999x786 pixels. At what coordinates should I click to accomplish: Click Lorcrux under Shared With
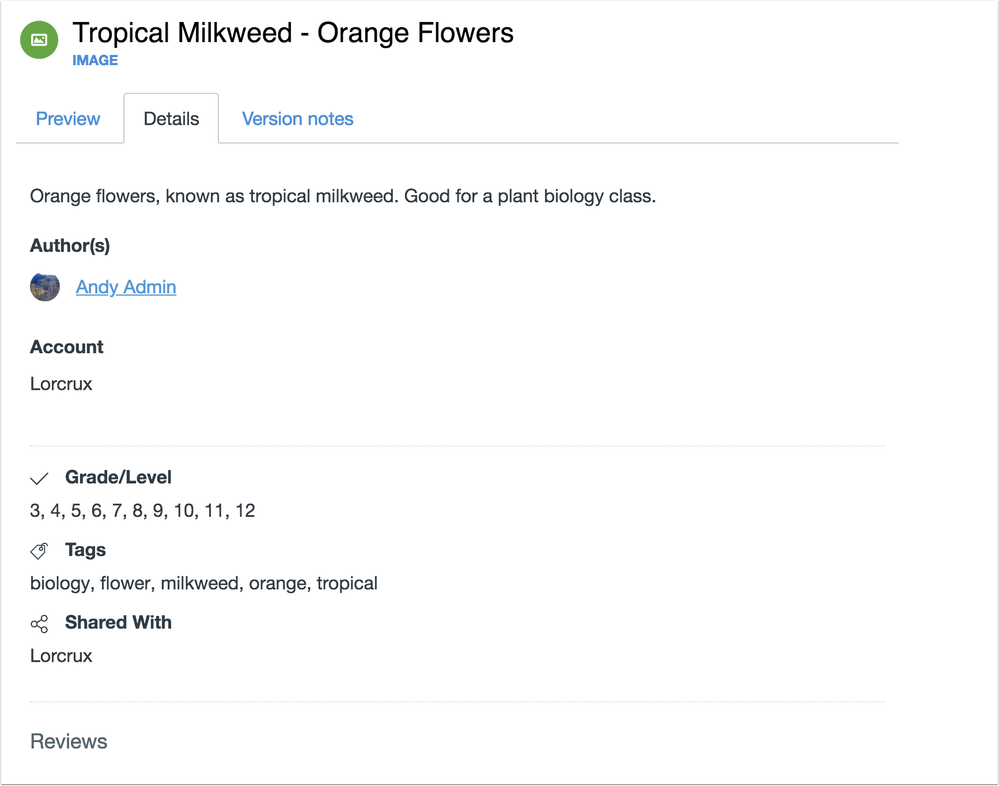(61, 656)
